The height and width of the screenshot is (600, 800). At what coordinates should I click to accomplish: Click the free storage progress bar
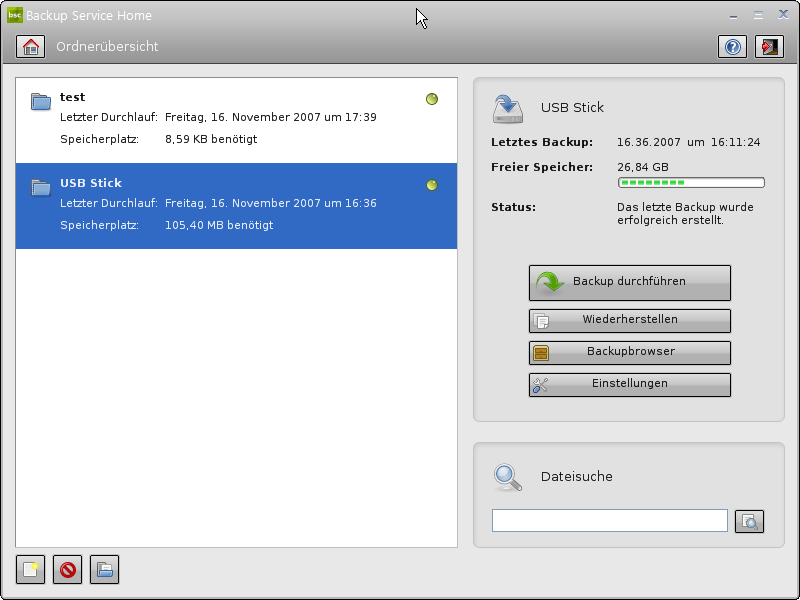click(691, 183)
